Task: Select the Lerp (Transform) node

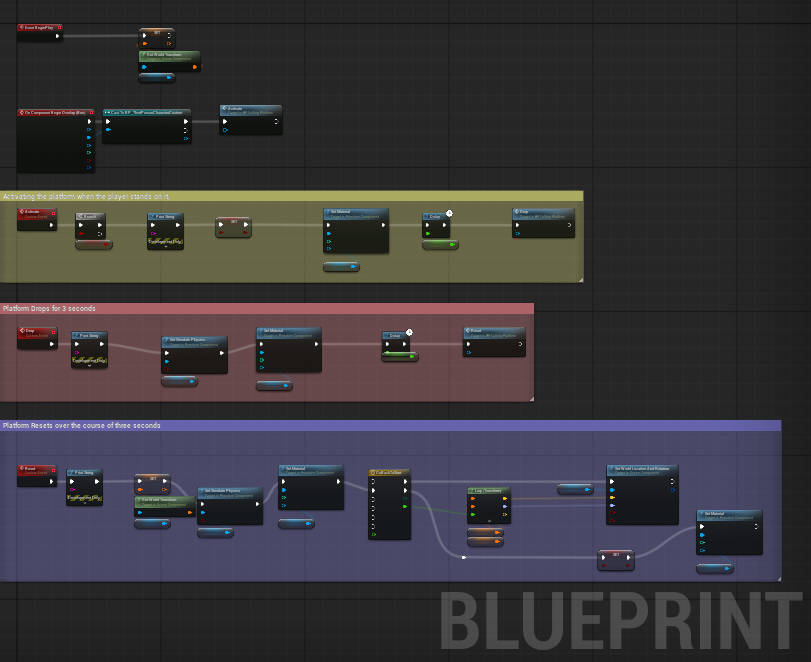Action: click(x=489, y=505)
